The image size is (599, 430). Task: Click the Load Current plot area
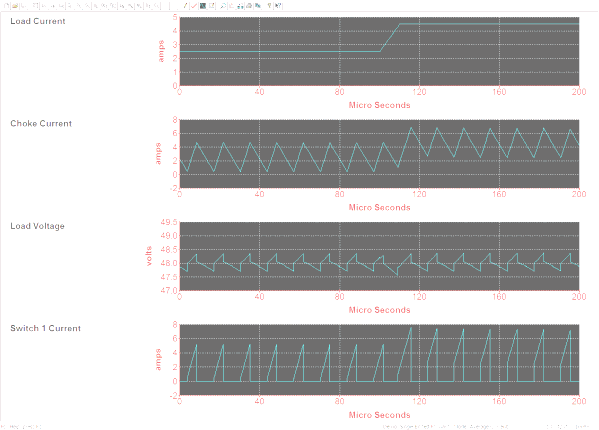pos(379,51)
